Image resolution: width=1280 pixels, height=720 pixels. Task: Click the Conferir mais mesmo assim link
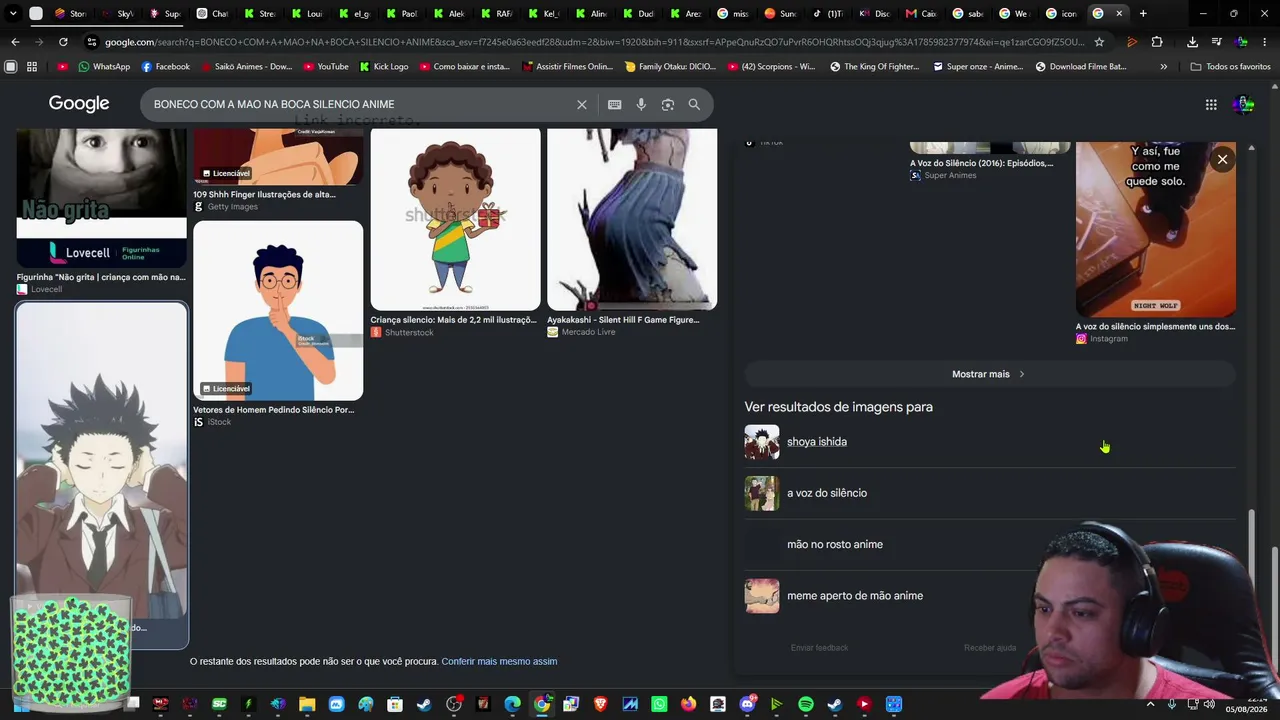[x=499, y=661]
